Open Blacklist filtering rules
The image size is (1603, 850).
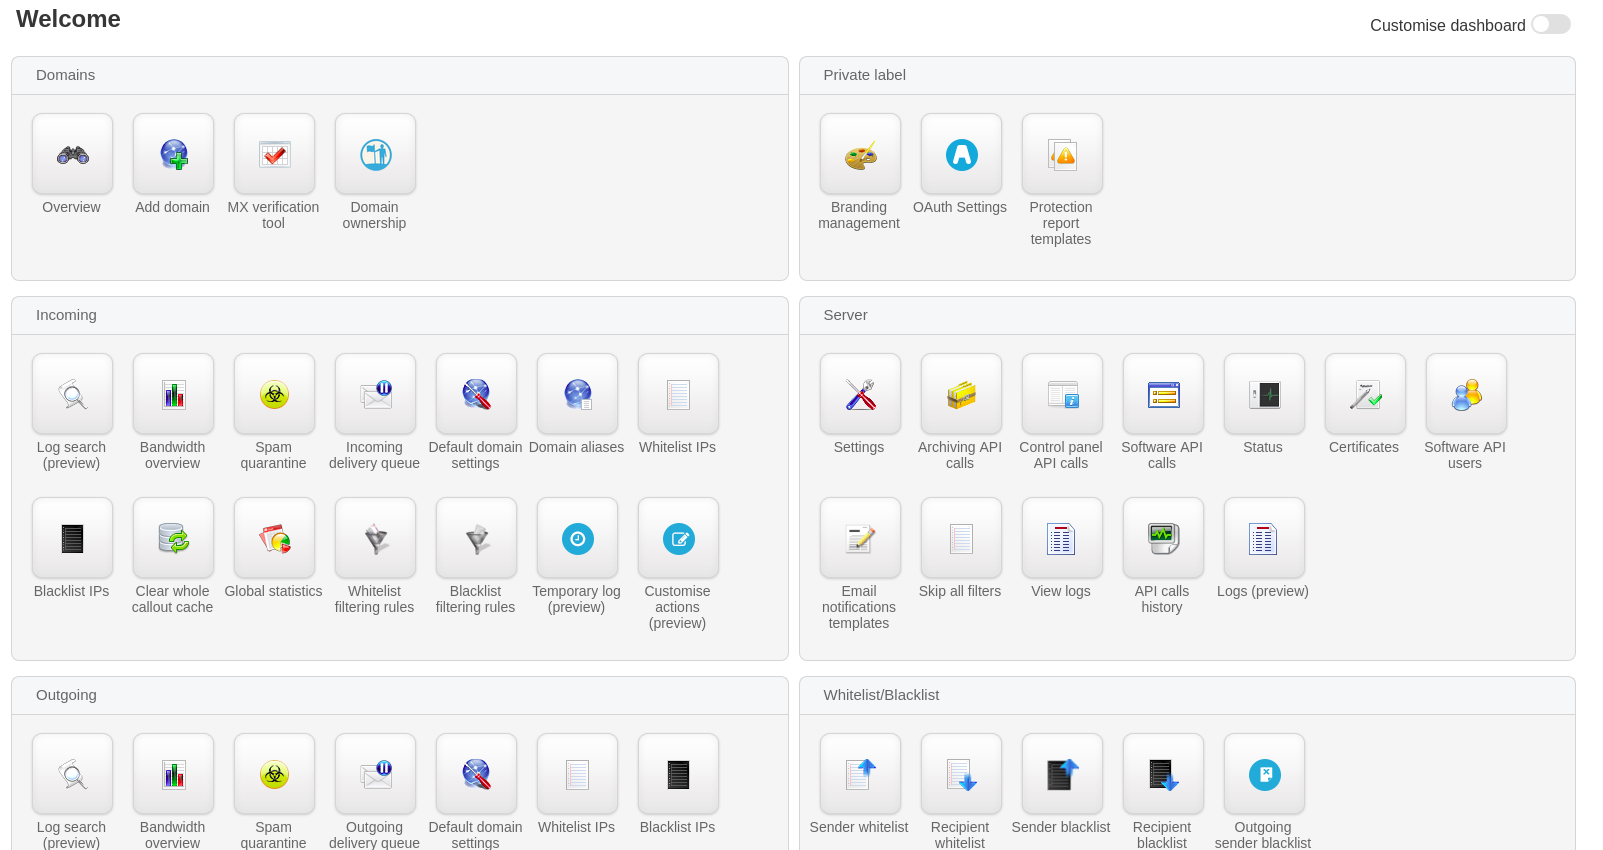click(476, 538)
